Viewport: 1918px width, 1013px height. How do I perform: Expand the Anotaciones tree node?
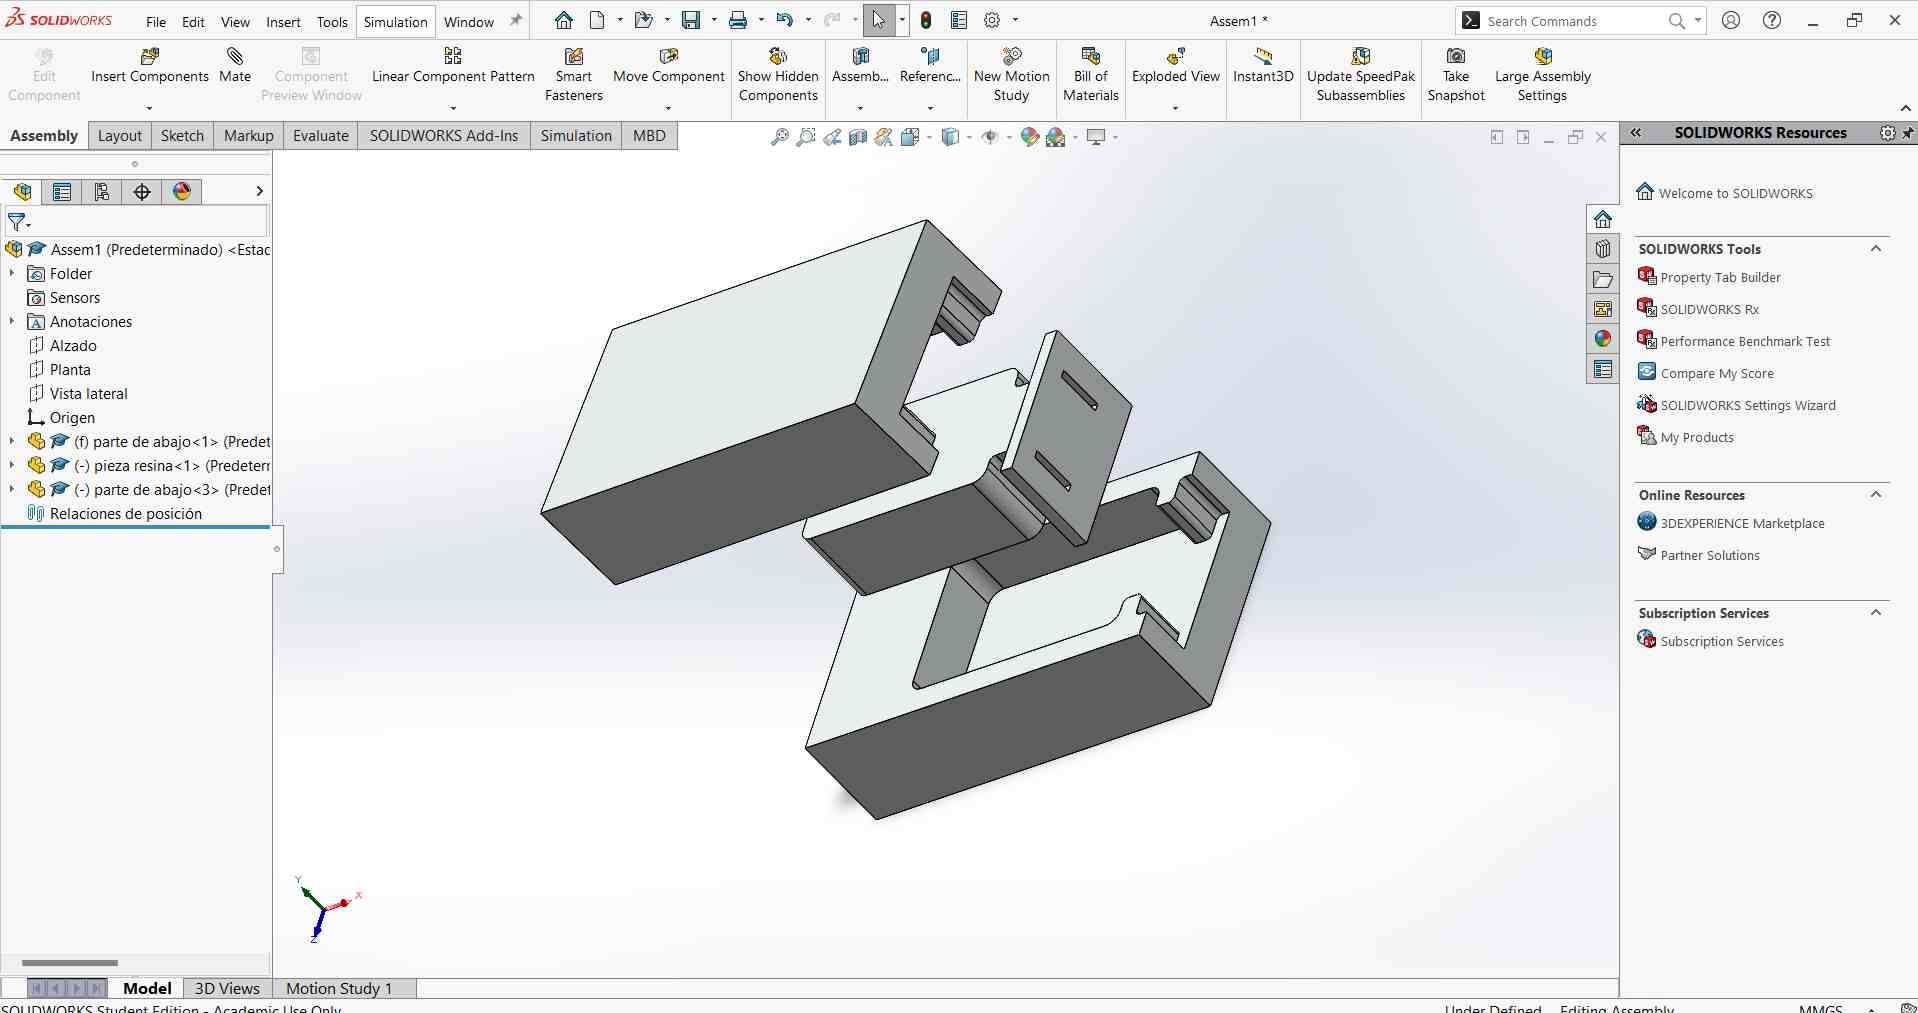coord(12,321)
